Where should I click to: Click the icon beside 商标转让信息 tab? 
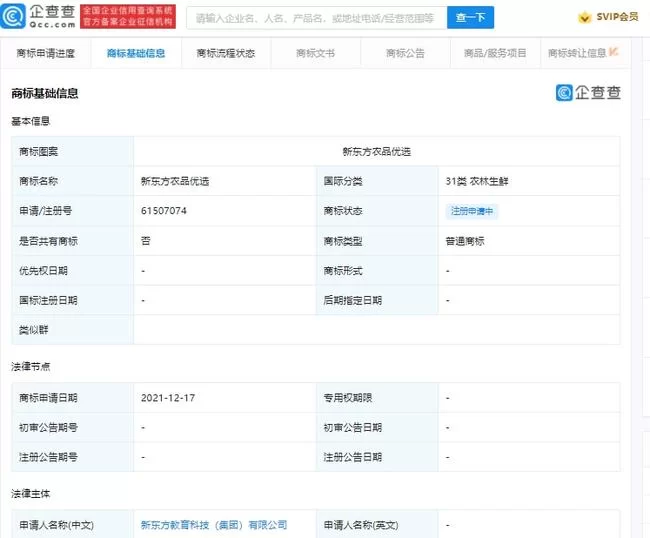click(x=614, y=52)
